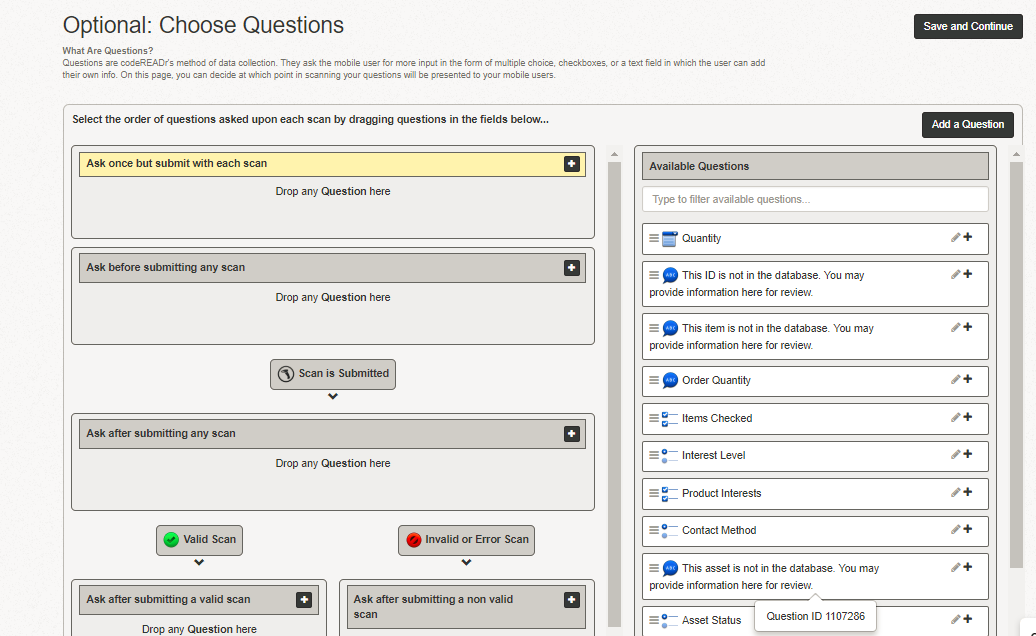Click the Interest Level radio-type icon

pyautogui.click(x=669, y=456)
